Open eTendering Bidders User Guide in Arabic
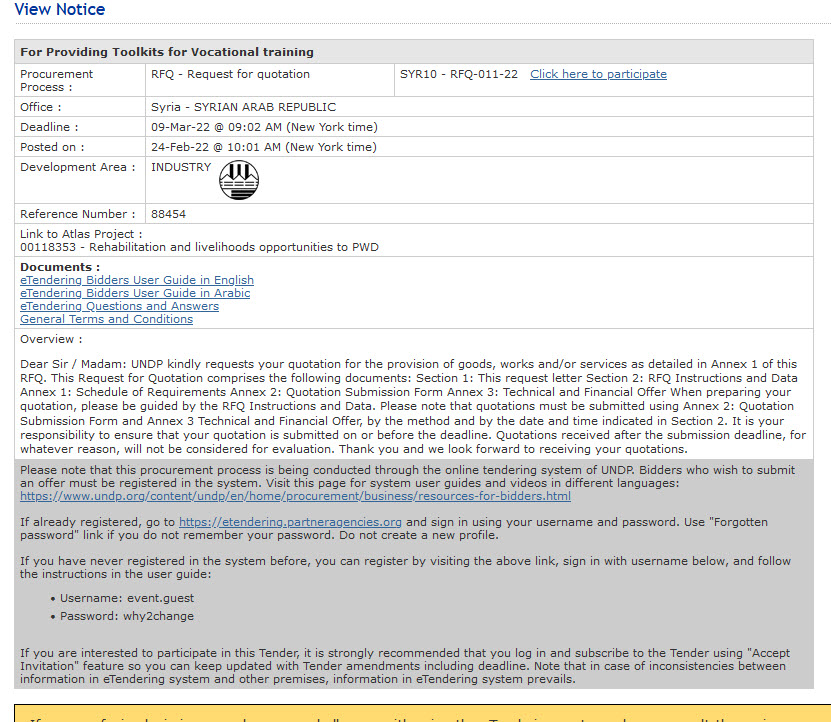The height and width of the screenshot is (722, 831). [135, 293]
